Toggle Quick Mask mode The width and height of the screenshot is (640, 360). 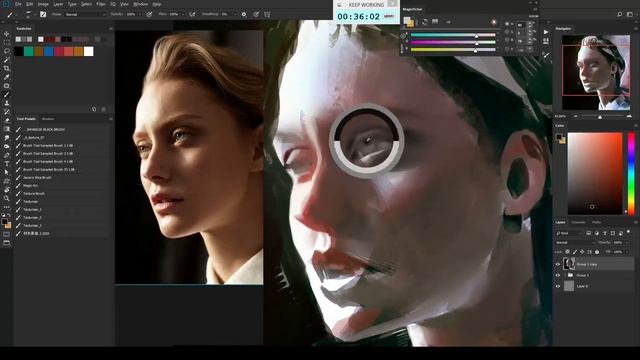pos(7,234)
